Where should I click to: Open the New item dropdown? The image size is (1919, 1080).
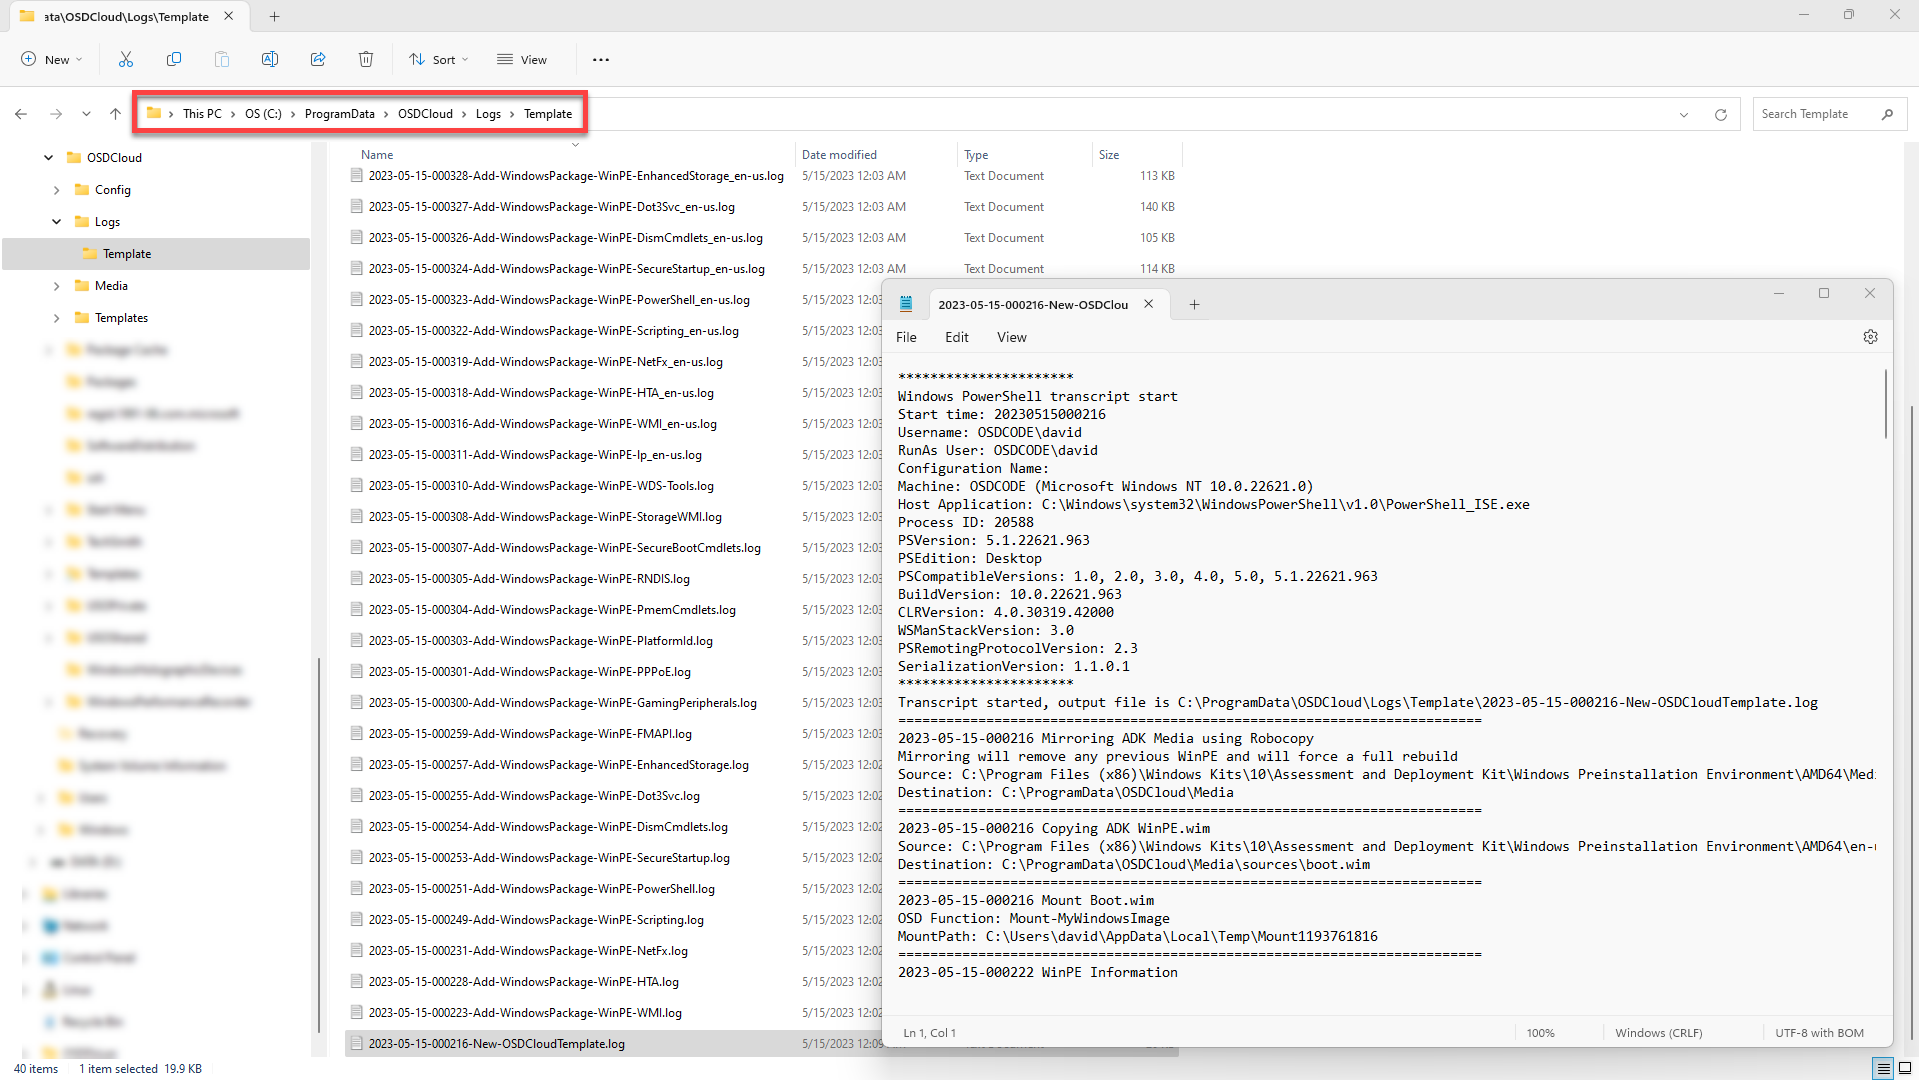tap(51, 60)
